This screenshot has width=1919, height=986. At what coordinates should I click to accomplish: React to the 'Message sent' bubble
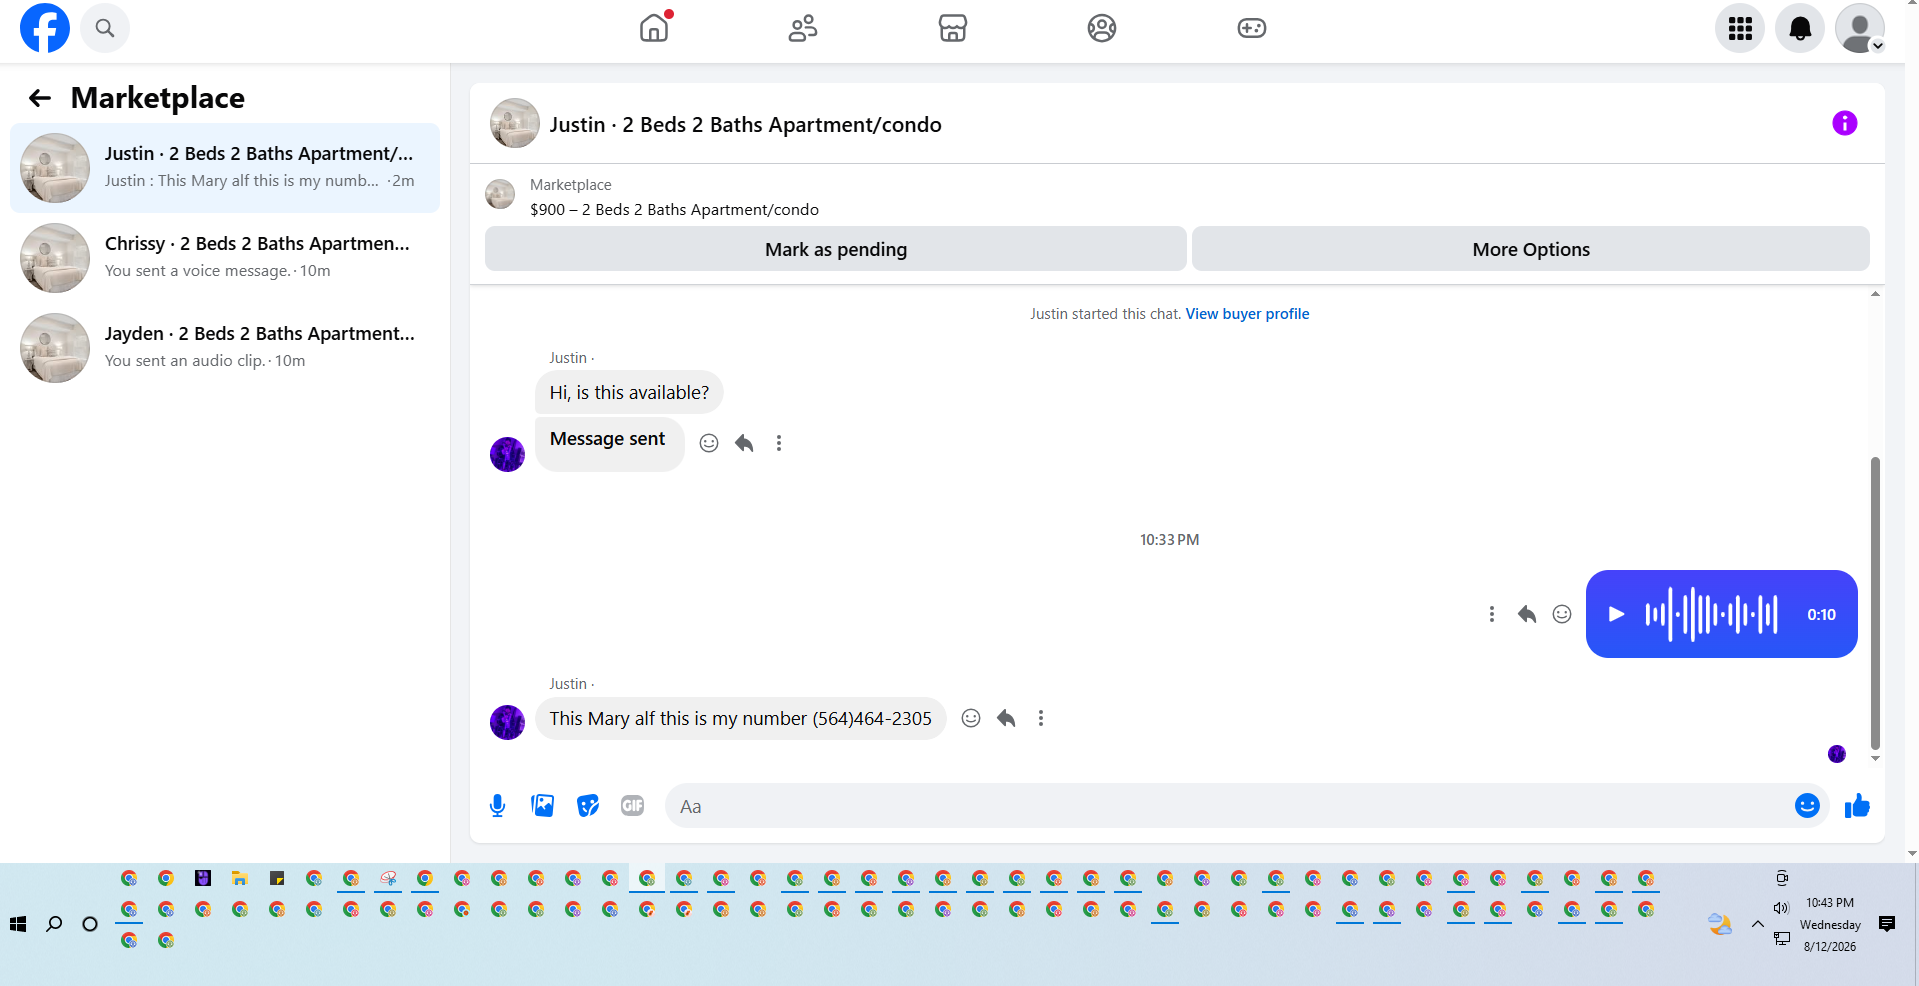[709, 443]
